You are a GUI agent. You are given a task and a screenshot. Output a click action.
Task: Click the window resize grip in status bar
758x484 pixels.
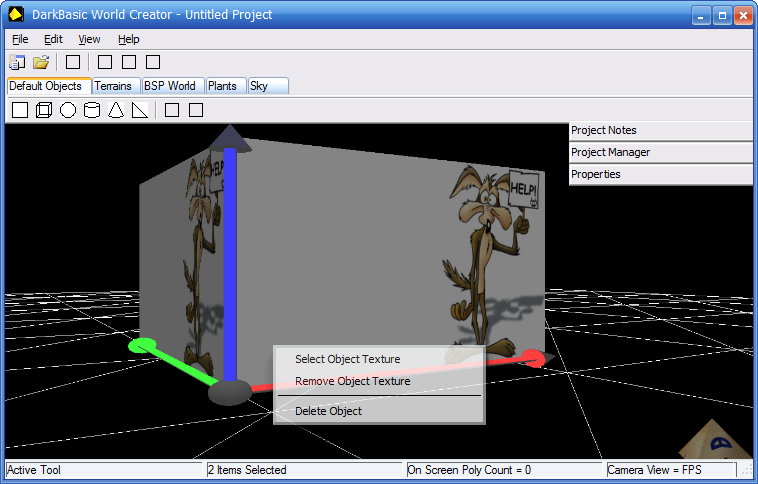tap(746, 470)
